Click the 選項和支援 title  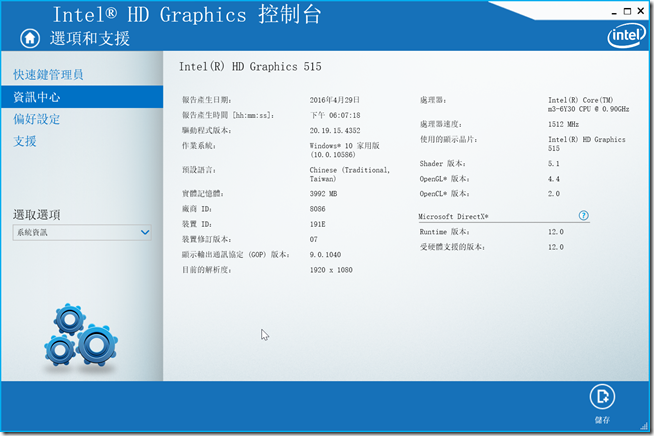coord(90,38)
